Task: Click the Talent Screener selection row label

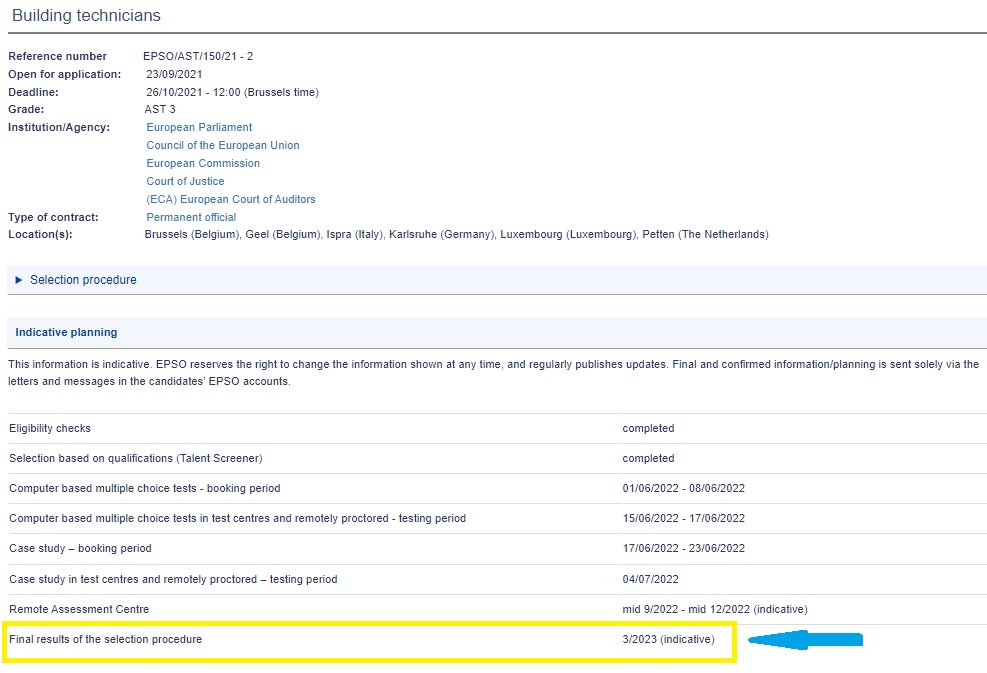Action: point(135,458)
